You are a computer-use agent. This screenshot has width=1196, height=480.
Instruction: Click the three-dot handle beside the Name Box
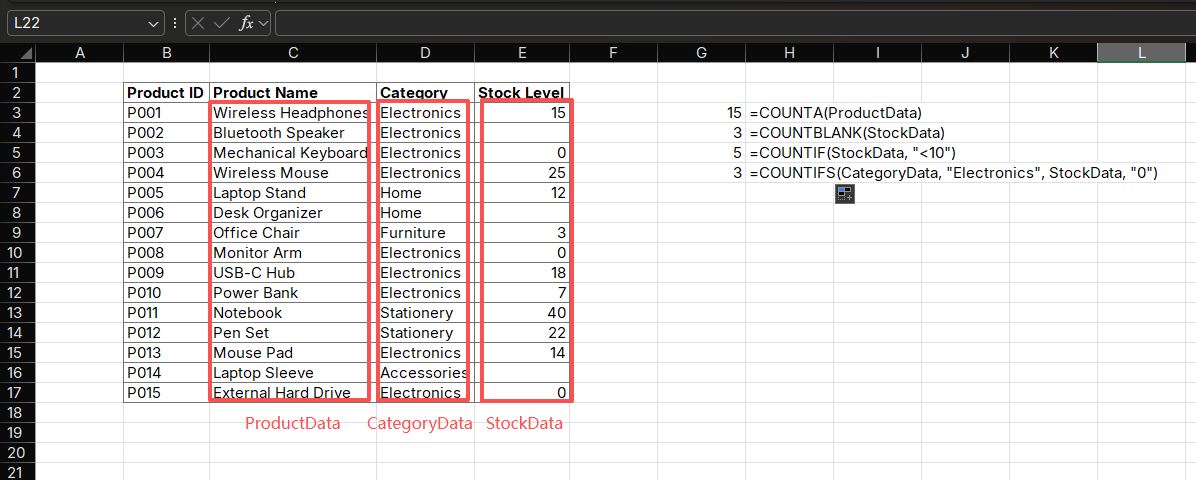click(x=175, y=22)
